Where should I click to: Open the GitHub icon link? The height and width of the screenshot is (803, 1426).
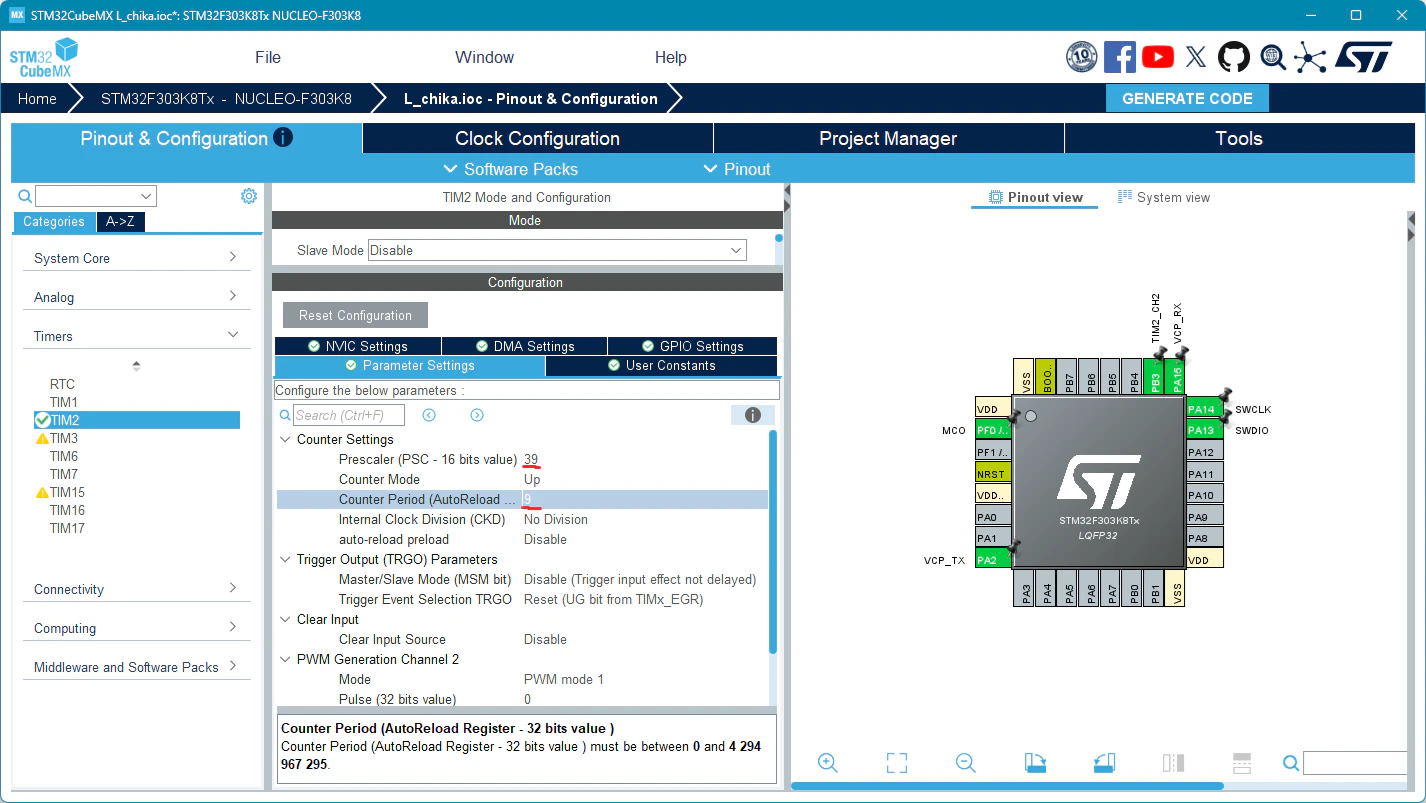coord(1234,57)
